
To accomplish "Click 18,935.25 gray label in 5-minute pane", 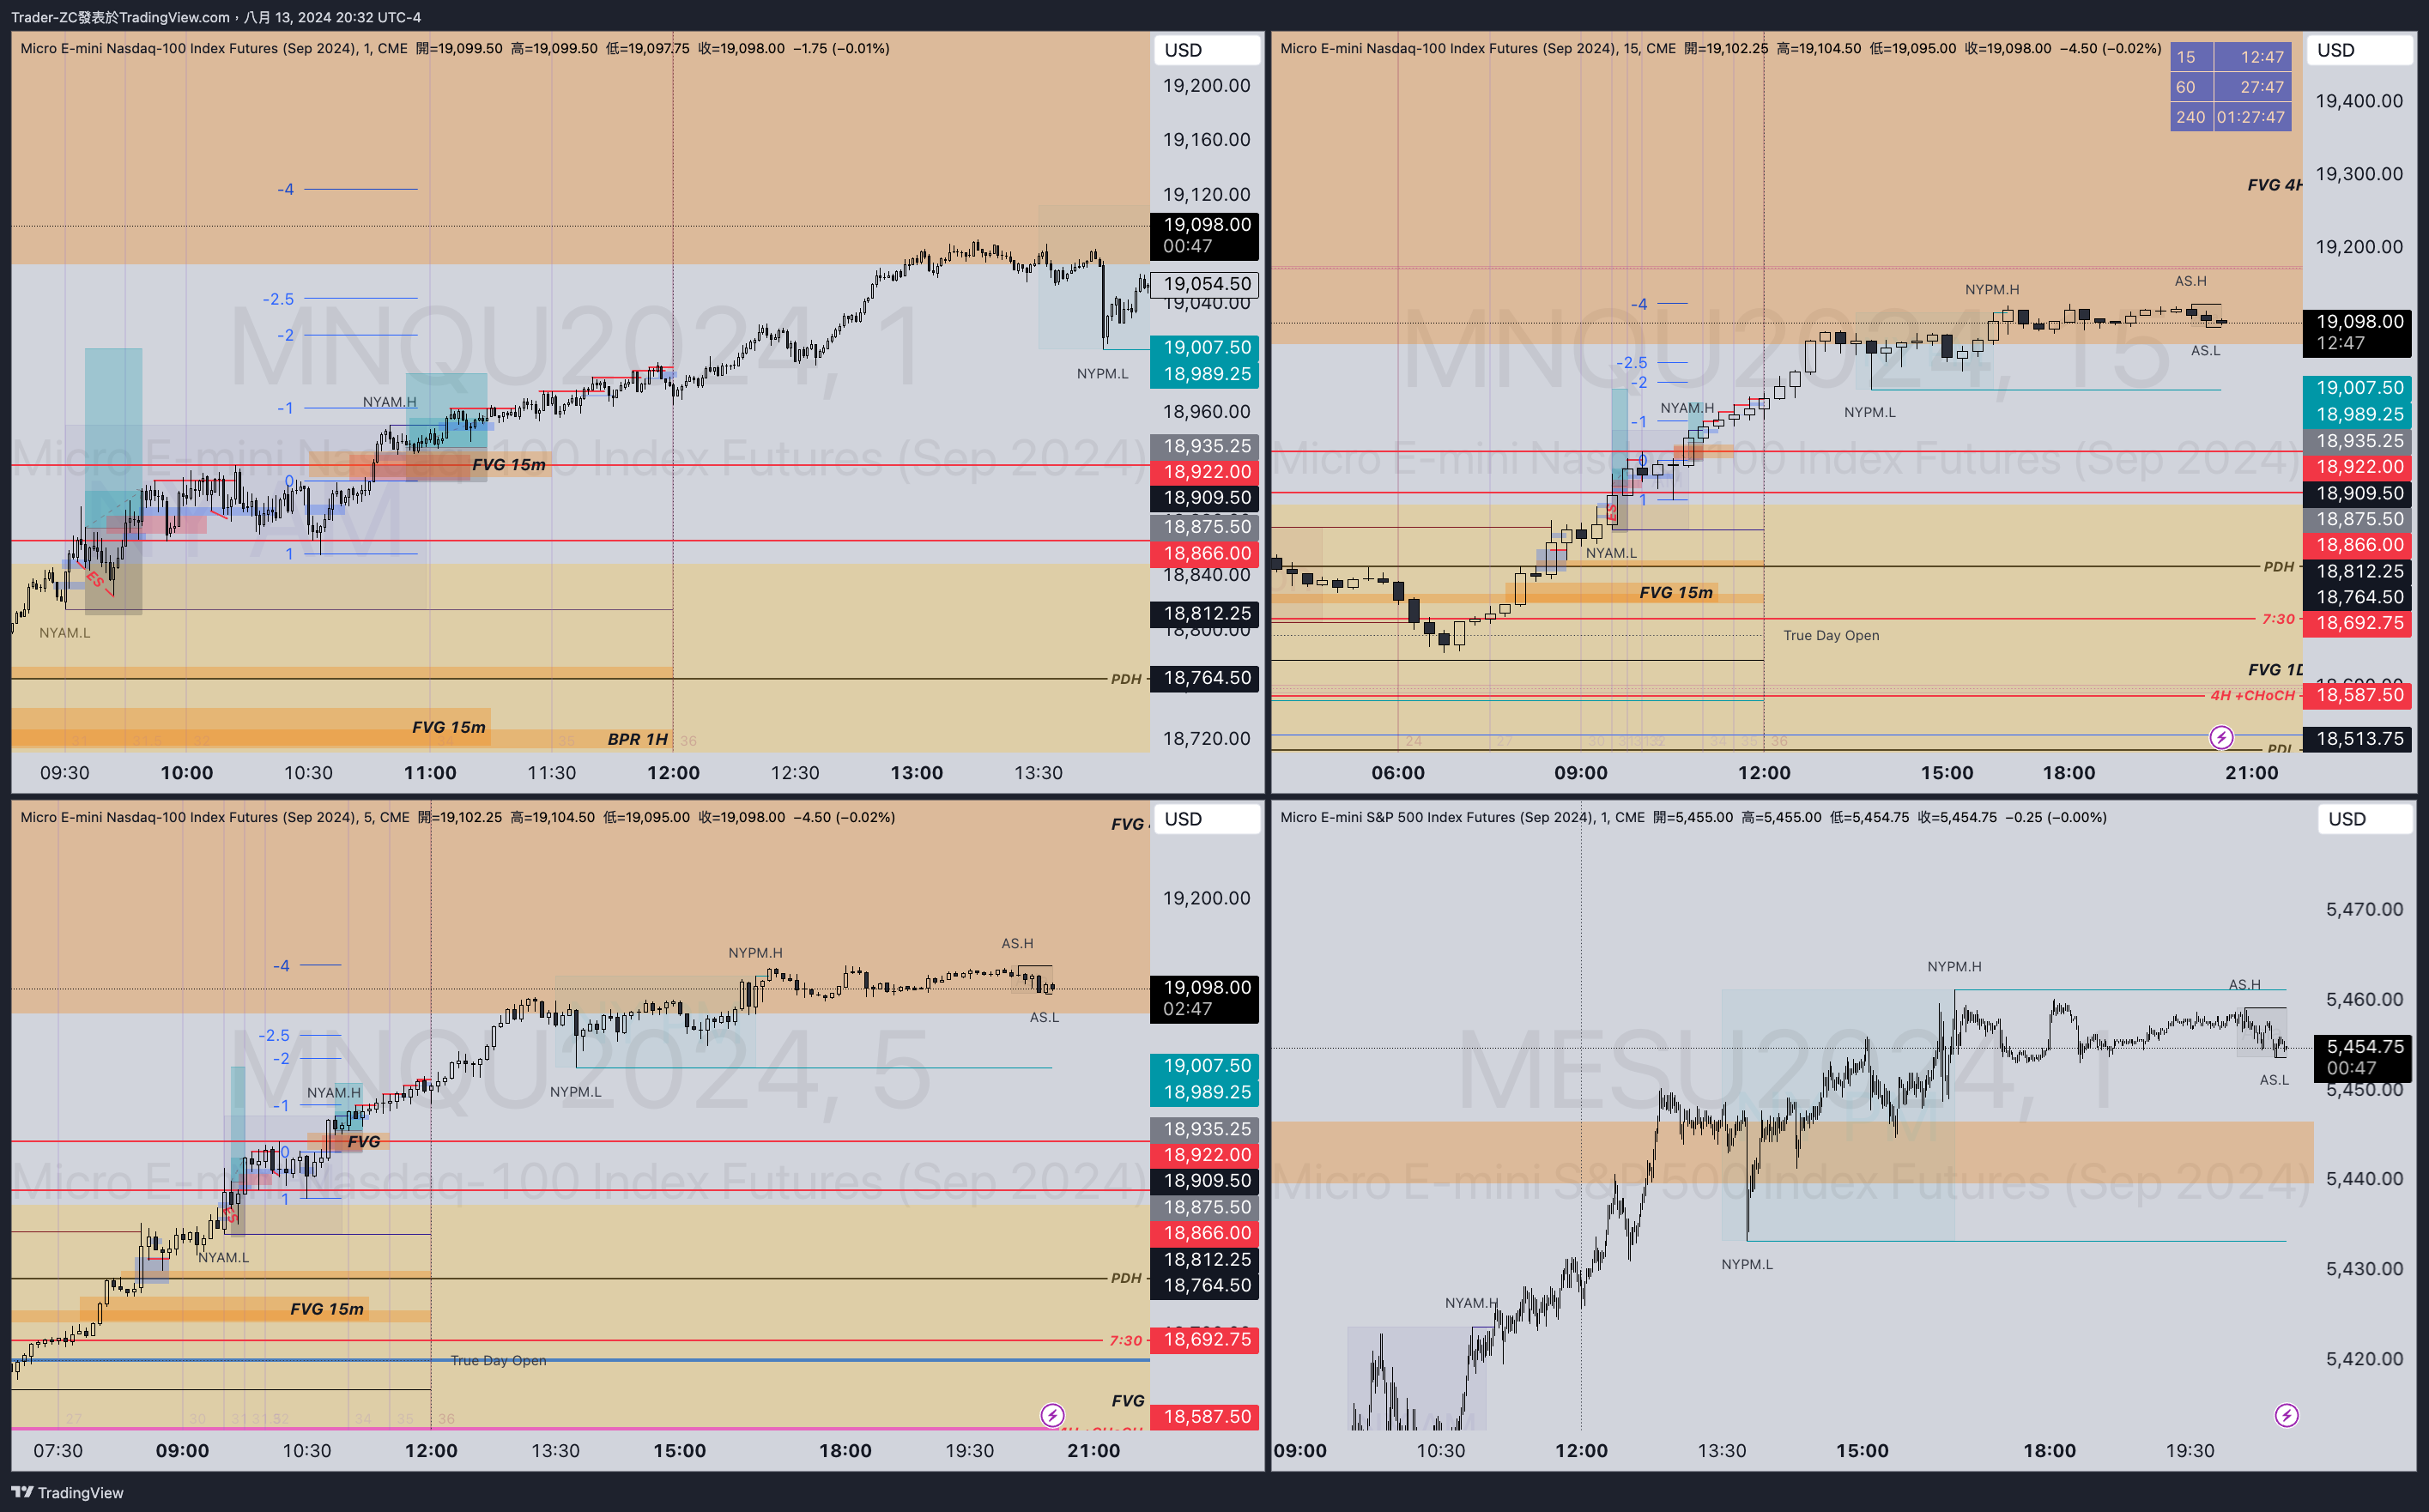I will pyautogui.click(x=1205, y=1128).
